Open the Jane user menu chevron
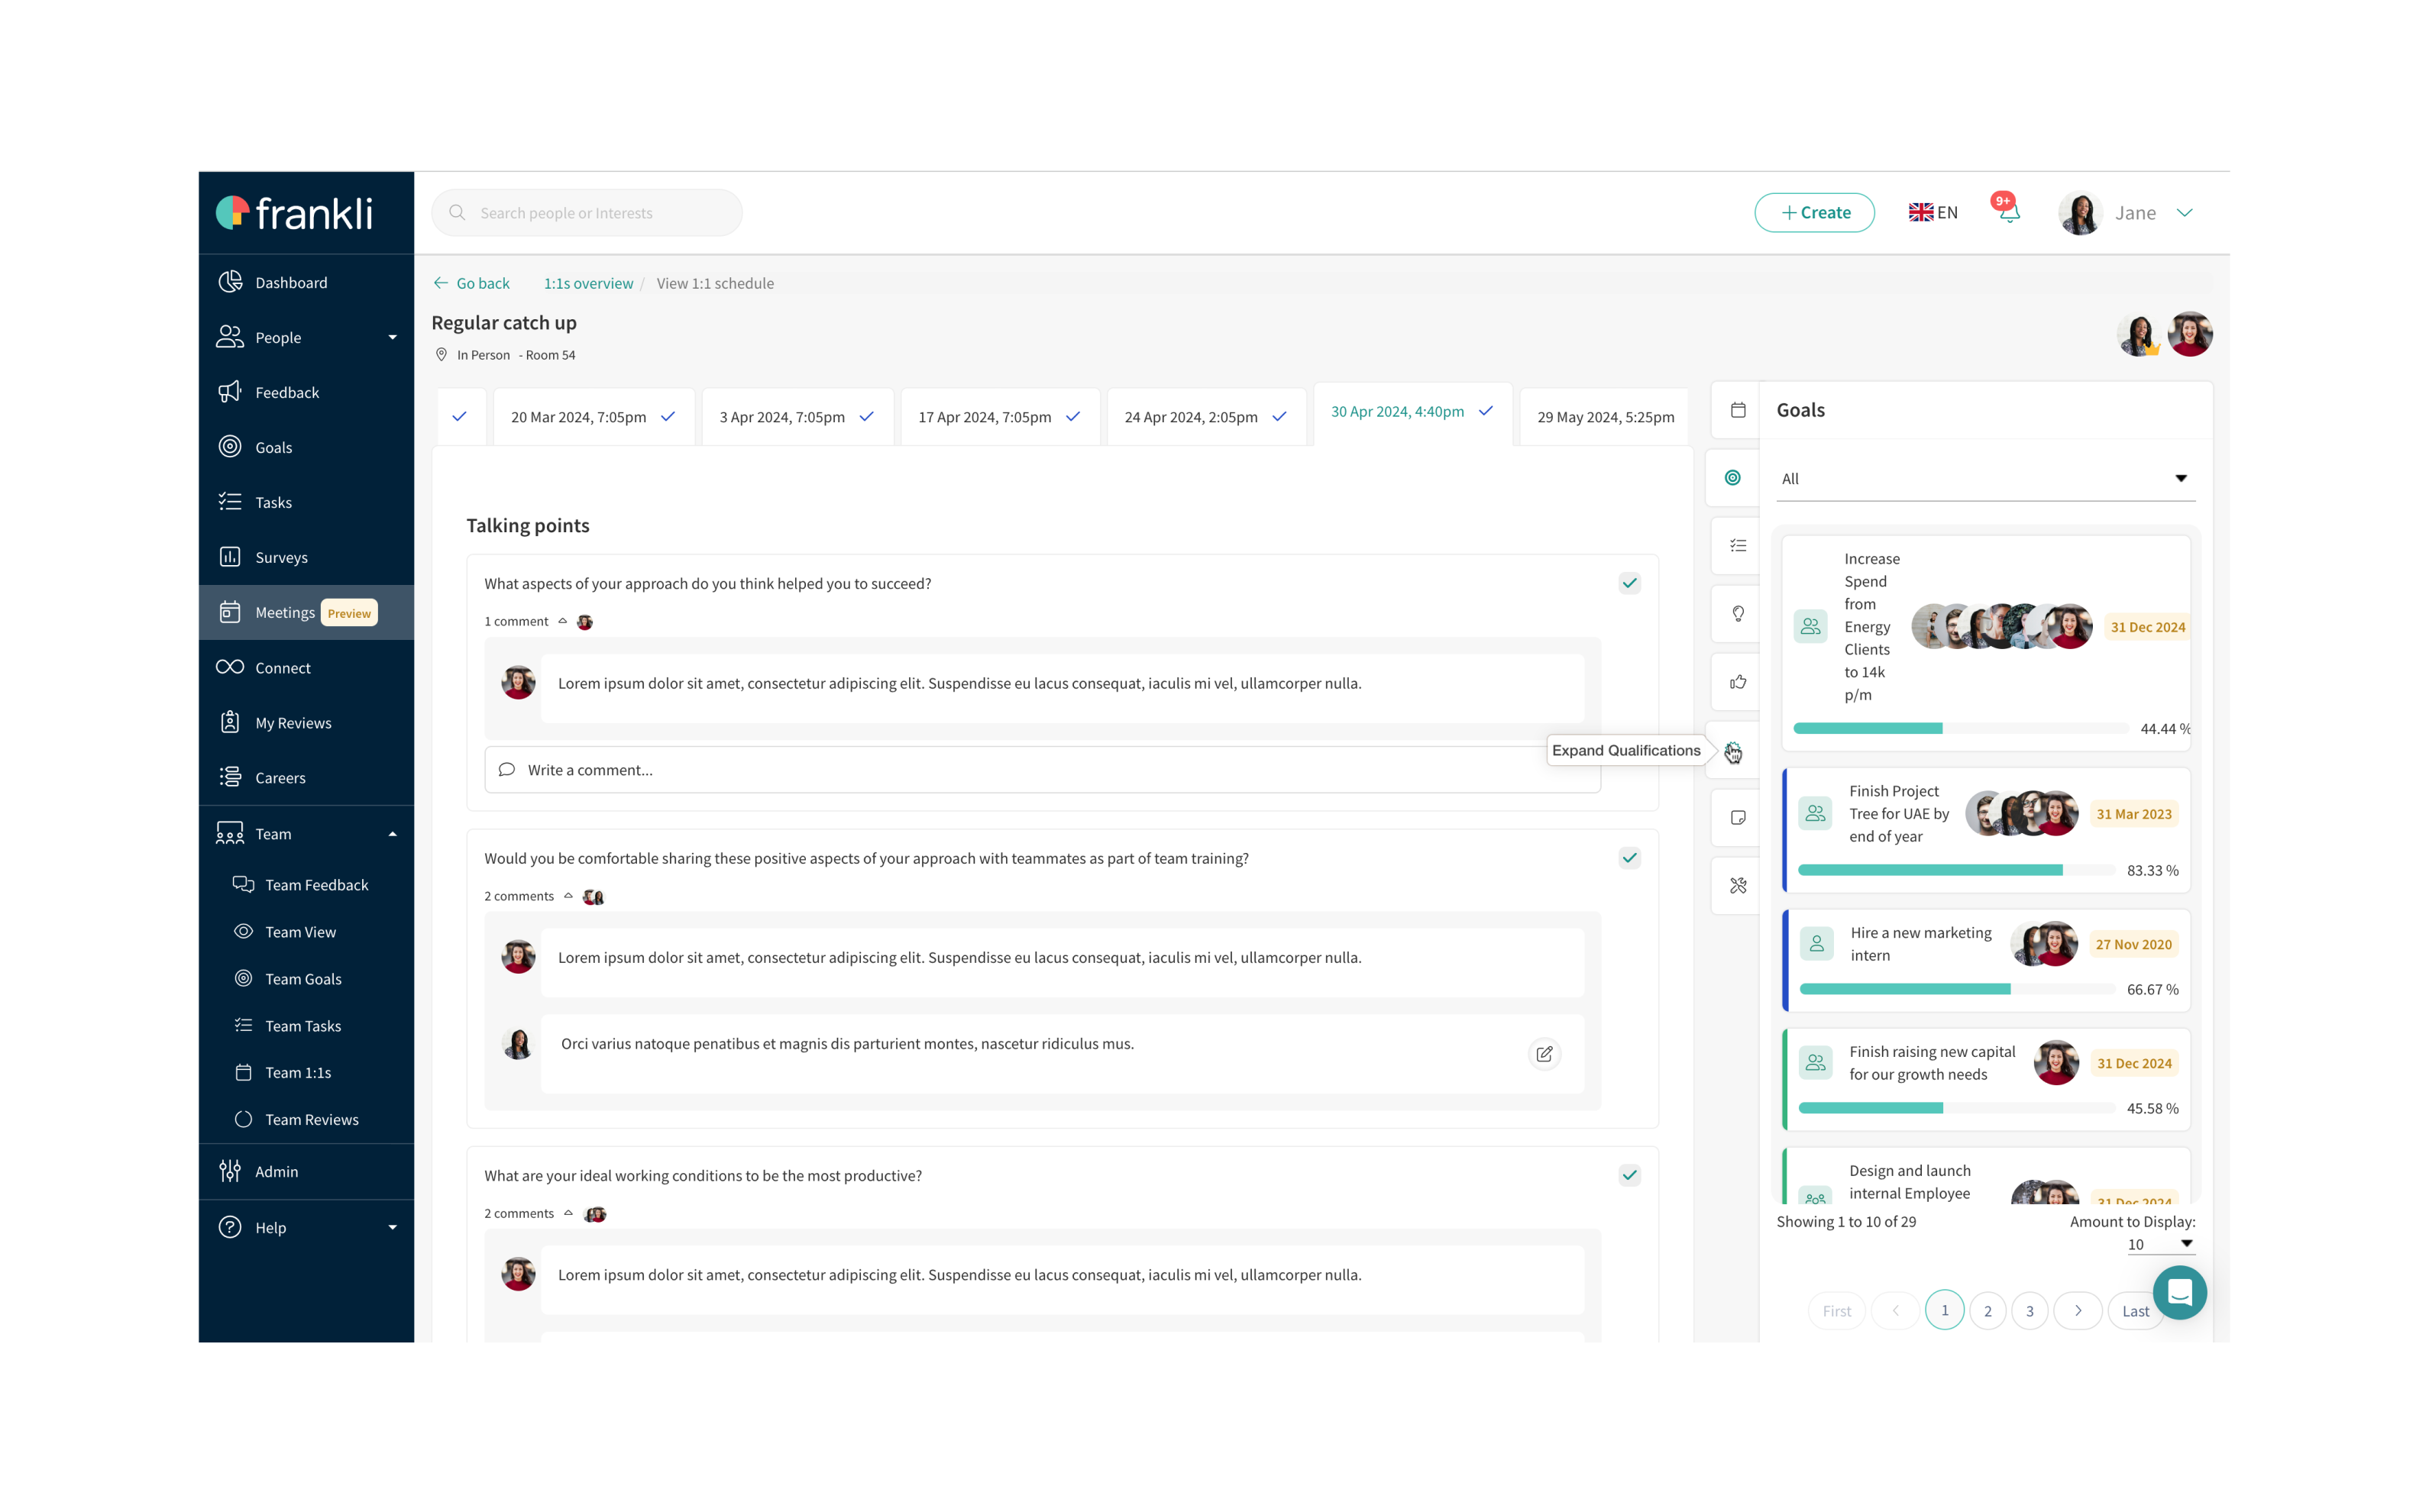The height and width of the screenshot is (1512, 2429). click(2185, 213)
